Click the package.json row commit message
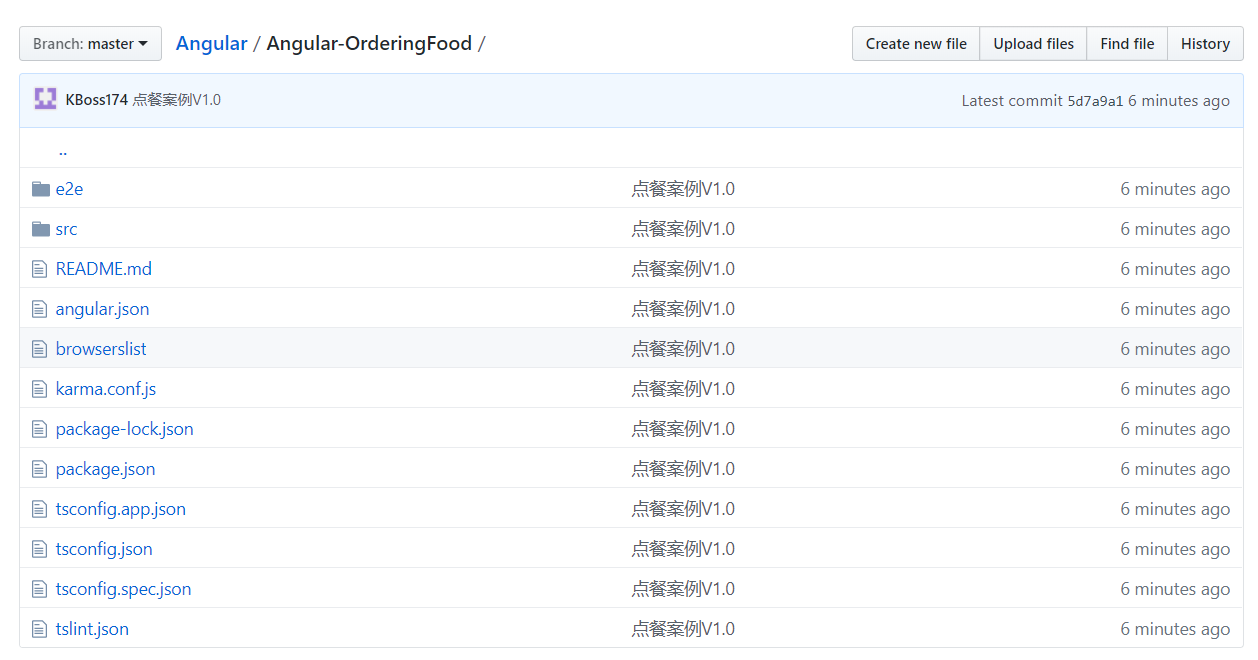Viewport: 1258px width, 660px height. coord(683,469)
